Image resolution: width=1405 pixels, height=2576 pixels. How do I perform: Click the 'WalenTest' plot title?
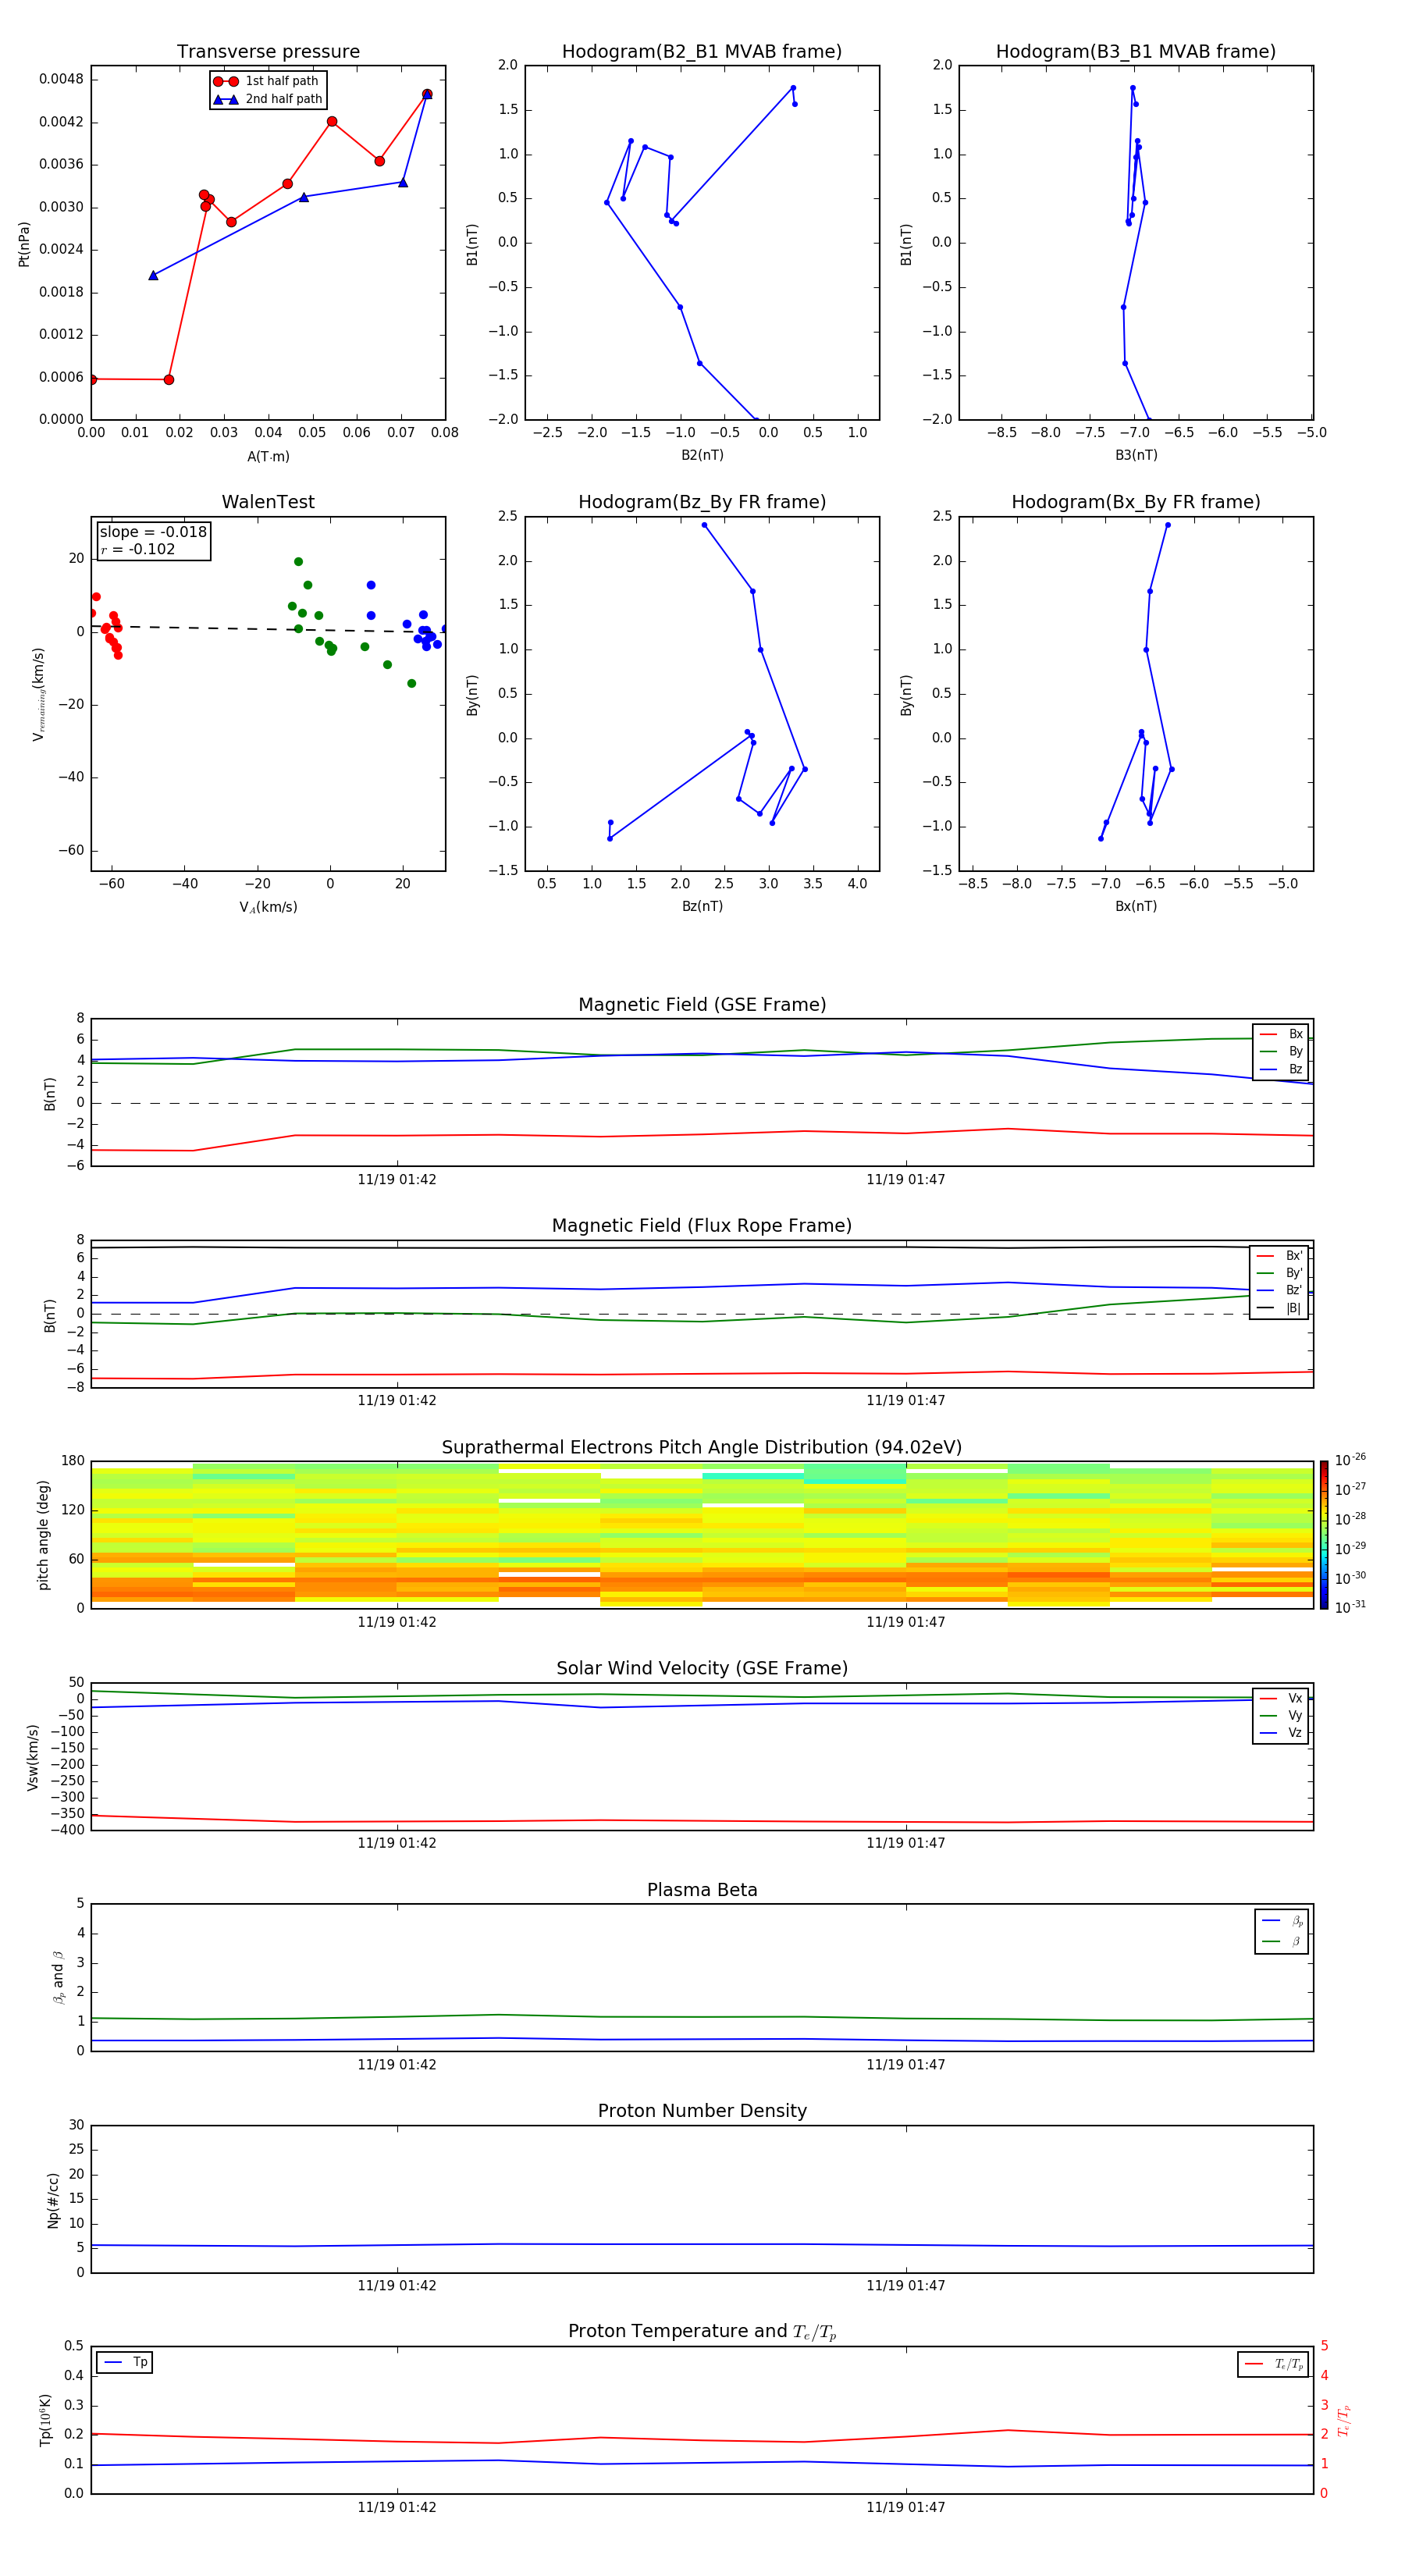tap(268, 502)
